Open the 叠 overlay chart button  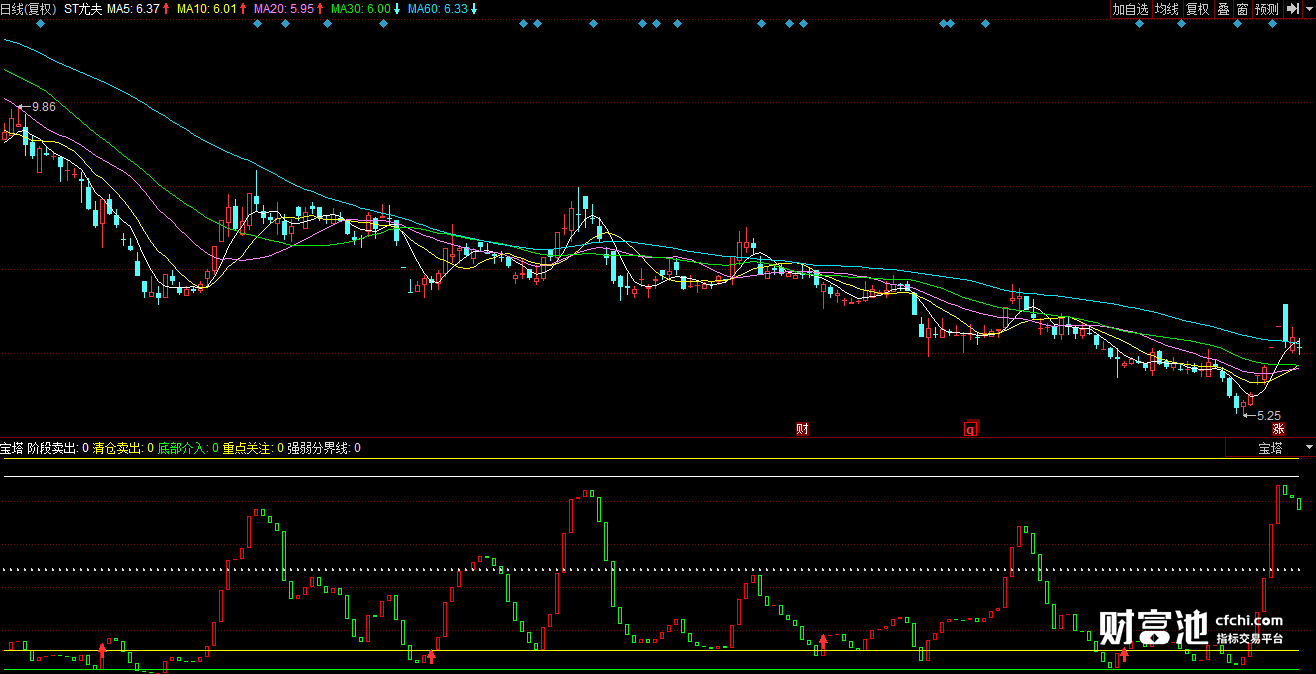click(x=1223, y=9)
